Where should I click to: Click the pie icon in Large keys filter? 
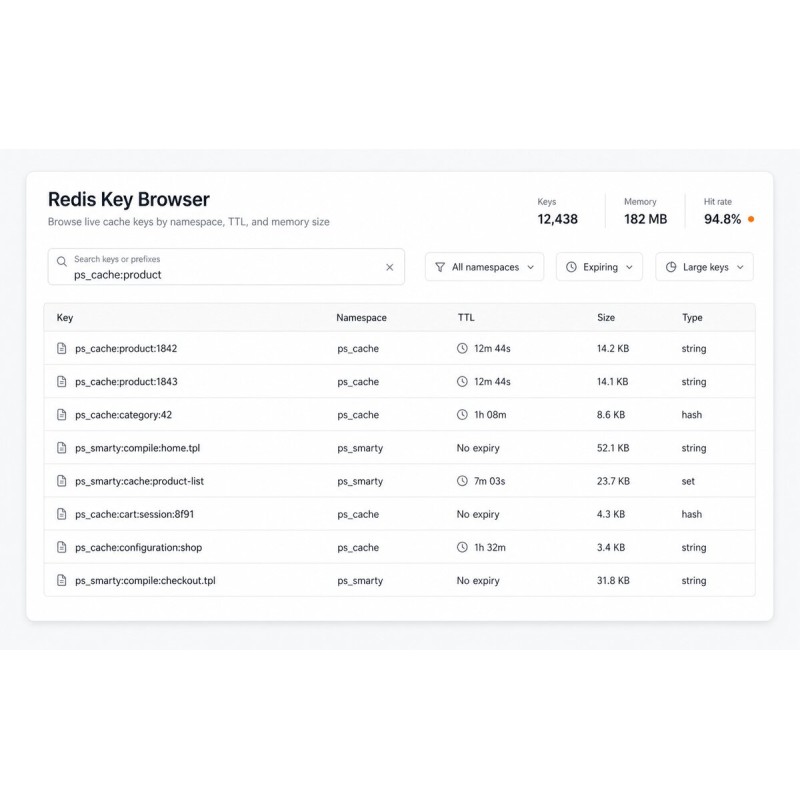point(671,267)
